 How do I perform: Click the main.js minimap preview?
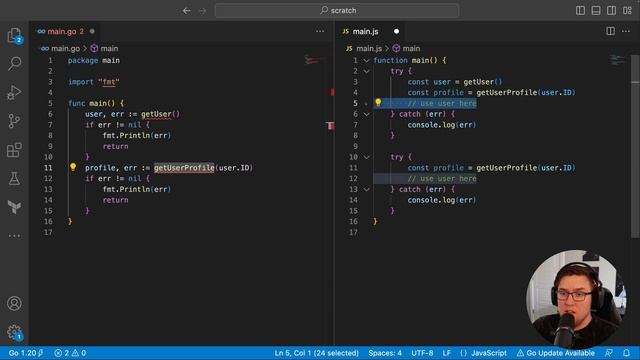[617, 60]
